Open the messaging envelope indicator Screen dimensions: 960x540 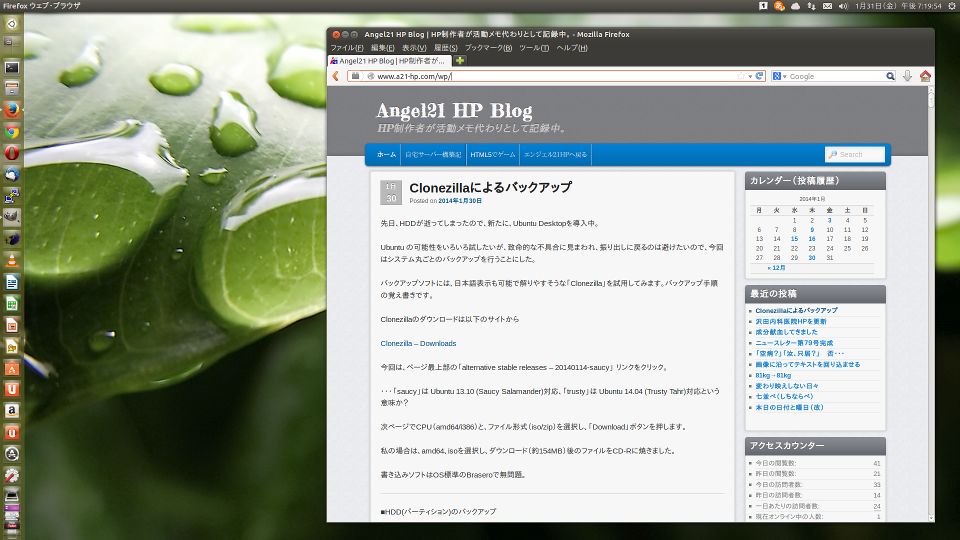click(827, 6)
